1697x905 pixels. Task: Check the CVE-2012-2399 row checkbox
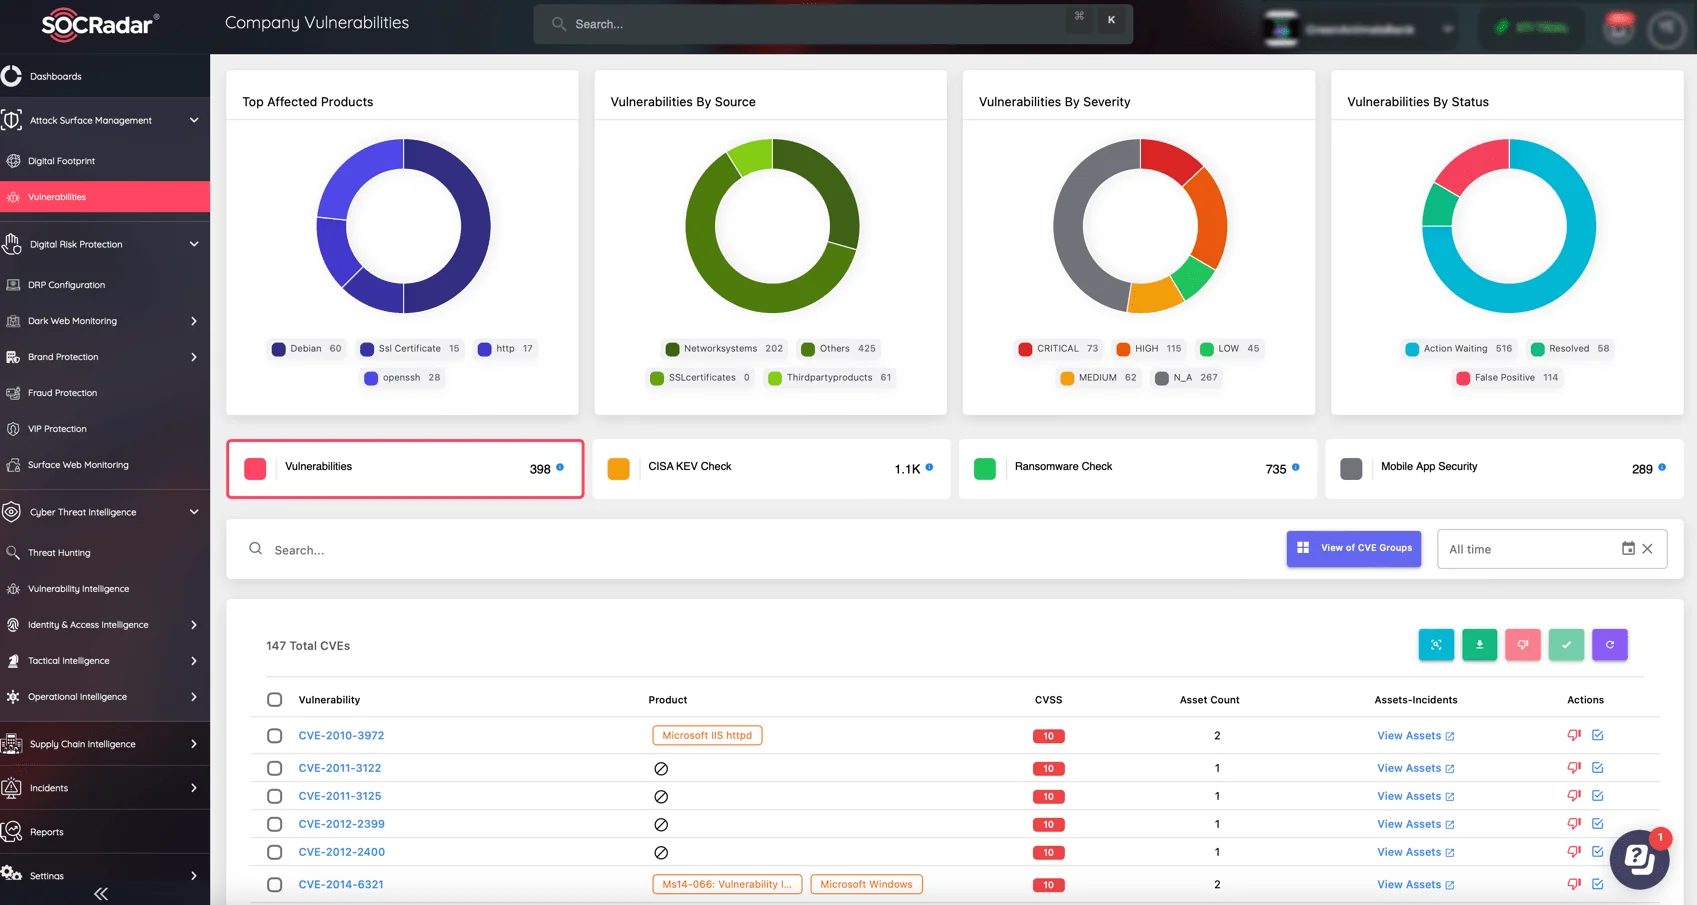click(275, 825)
